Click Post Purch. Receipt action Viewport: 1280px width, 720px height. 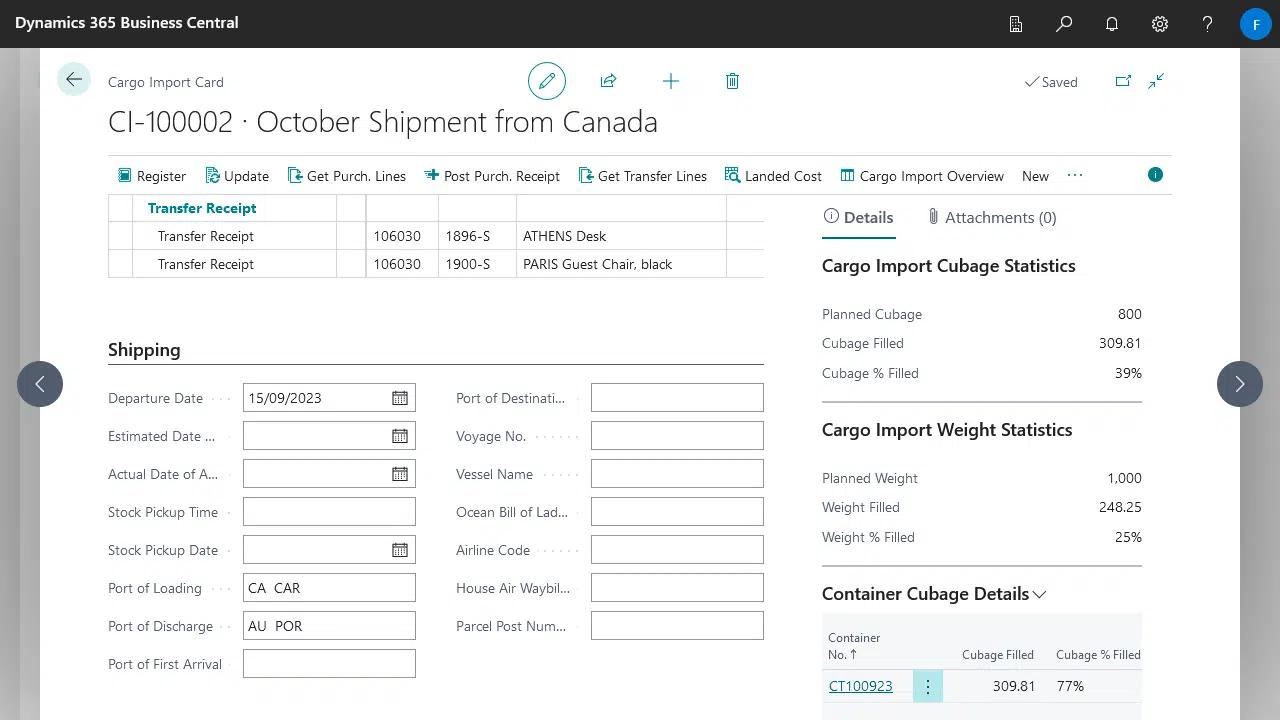(x=492, y=176)
